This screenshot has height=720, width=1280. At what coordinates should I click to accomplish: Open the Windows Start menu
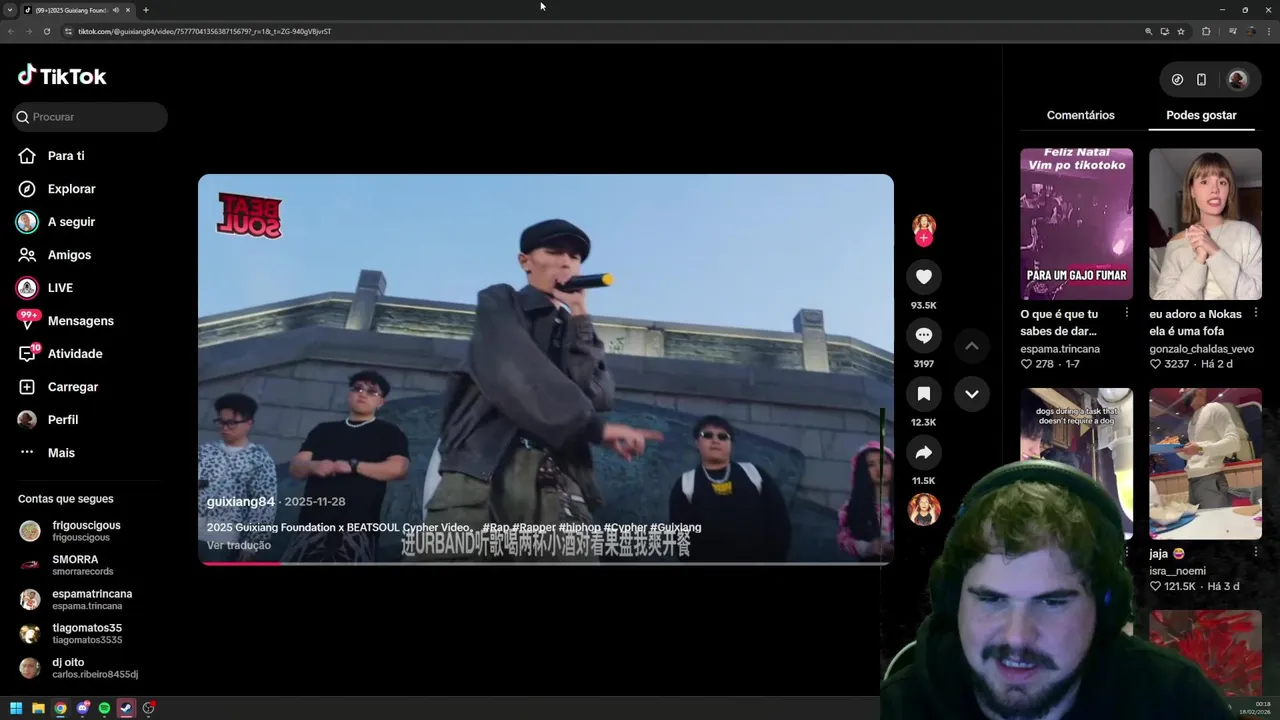(x=16, y=708)
